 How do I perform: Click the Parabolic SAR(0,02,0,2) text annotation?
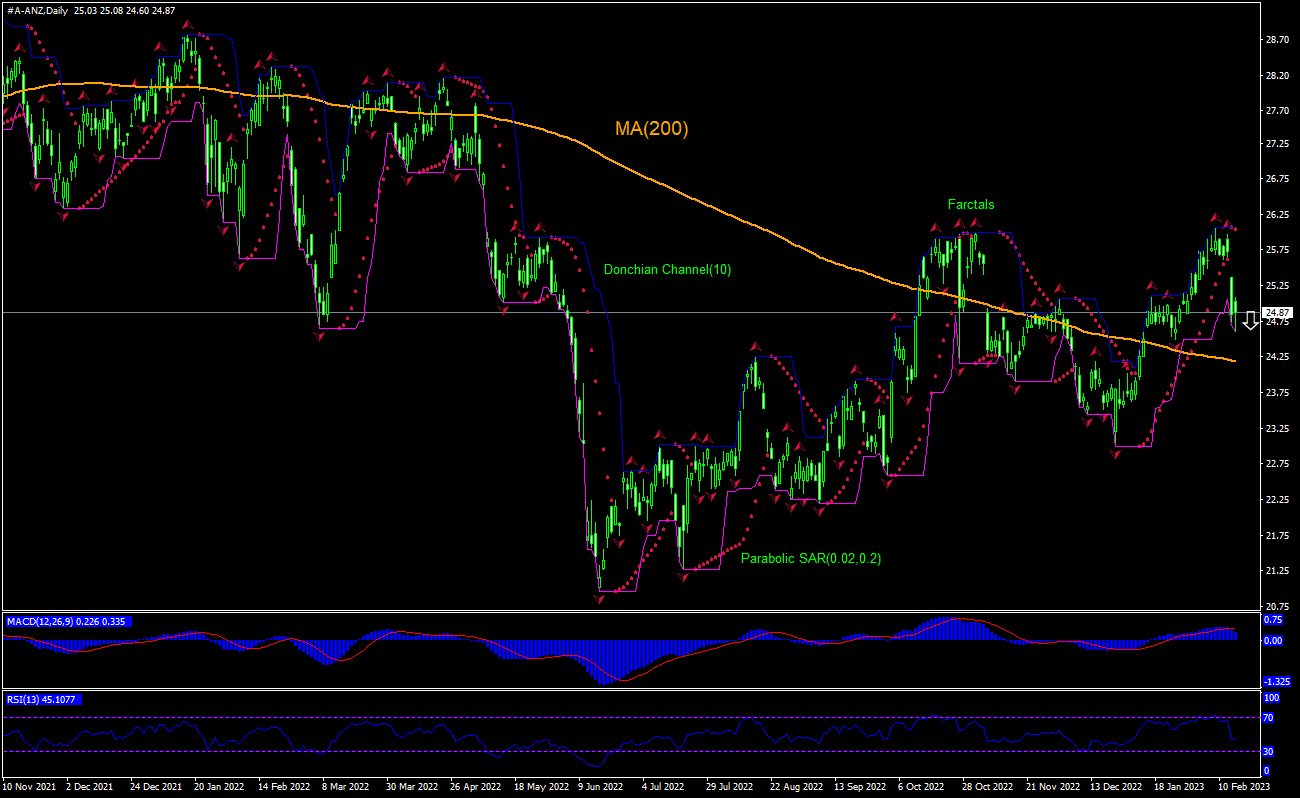(x=810, y=559)
